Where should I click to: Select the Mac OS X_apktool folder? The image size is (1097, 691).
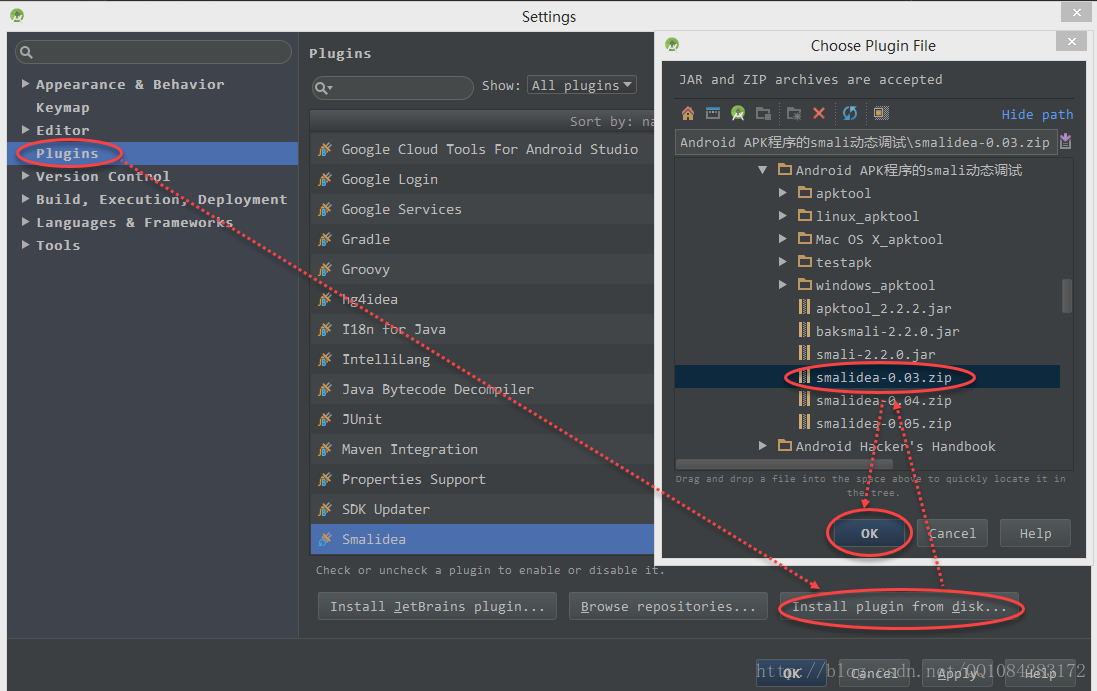click(878, 239)
